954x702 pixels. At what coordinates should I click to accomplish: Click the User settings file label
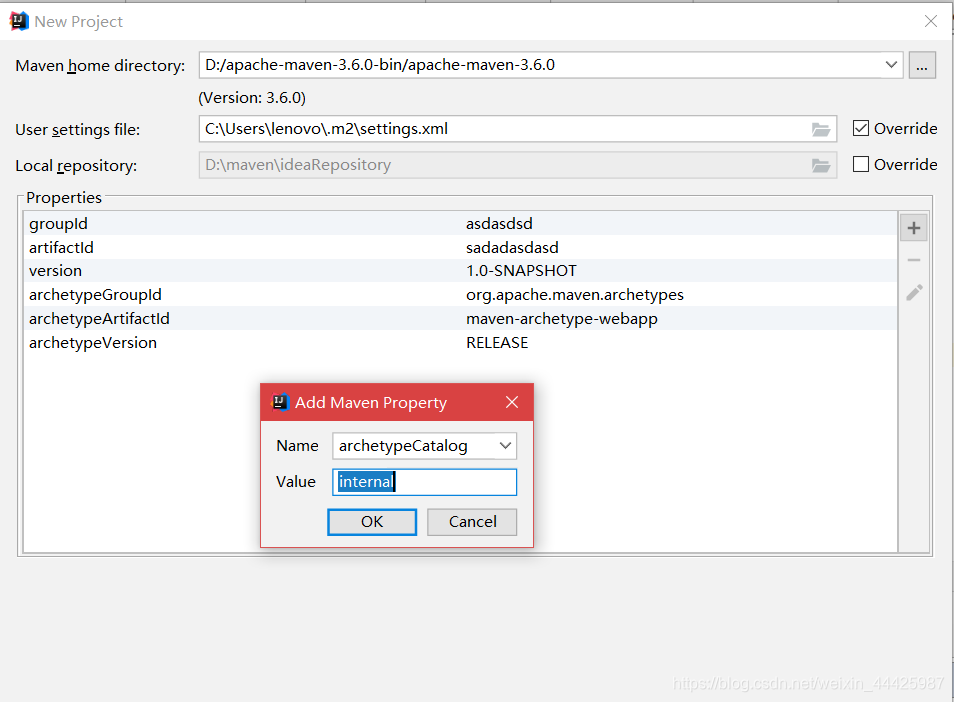[x=77, y=130]
